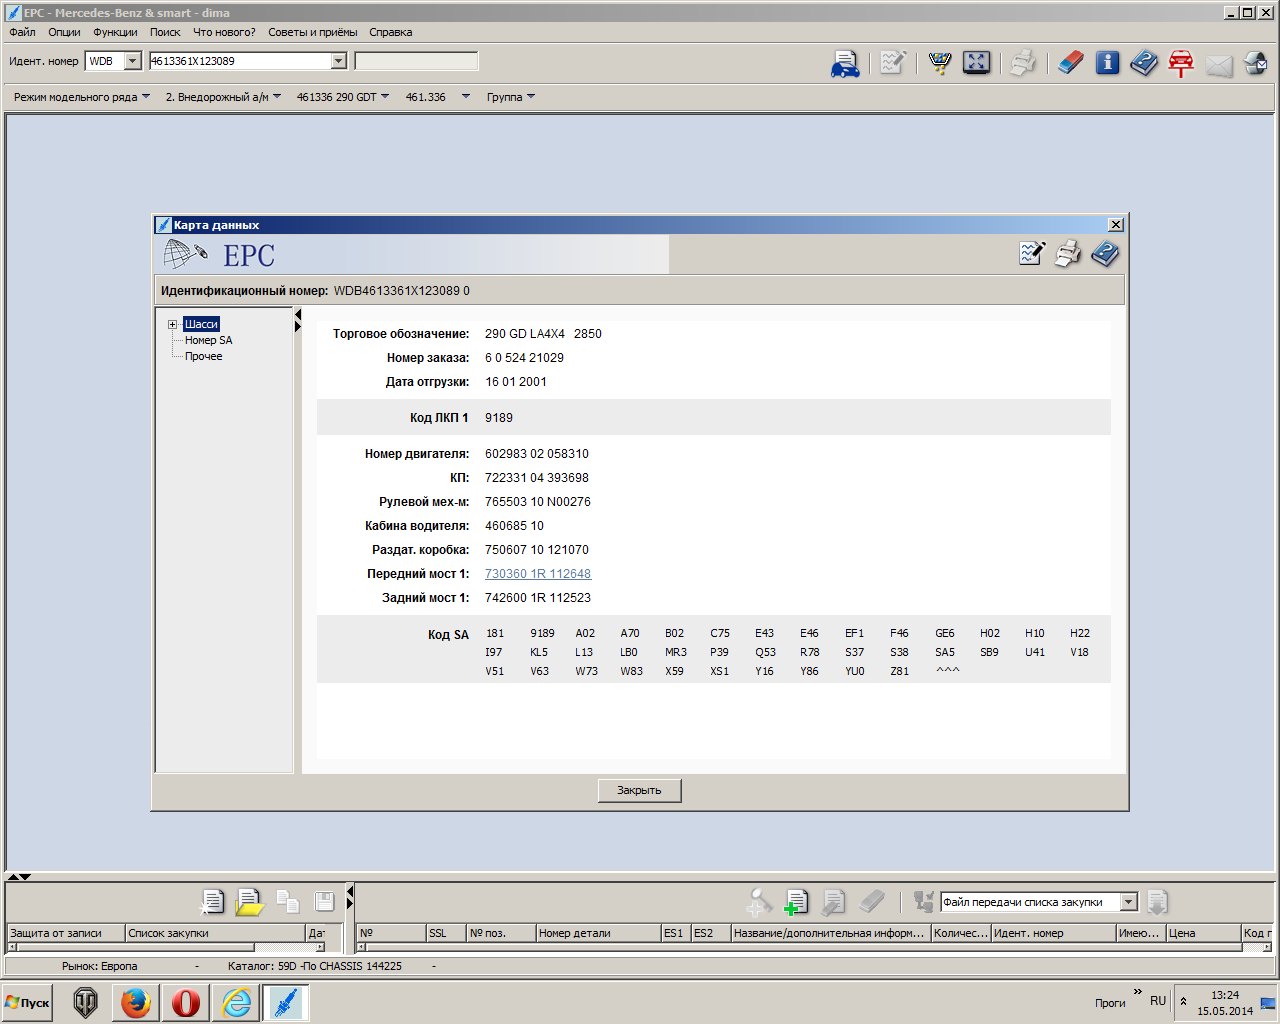The image size is (1280, 1024).
Task: Click the Windows 'Пуск' start button
Action: click(27, 1002)
